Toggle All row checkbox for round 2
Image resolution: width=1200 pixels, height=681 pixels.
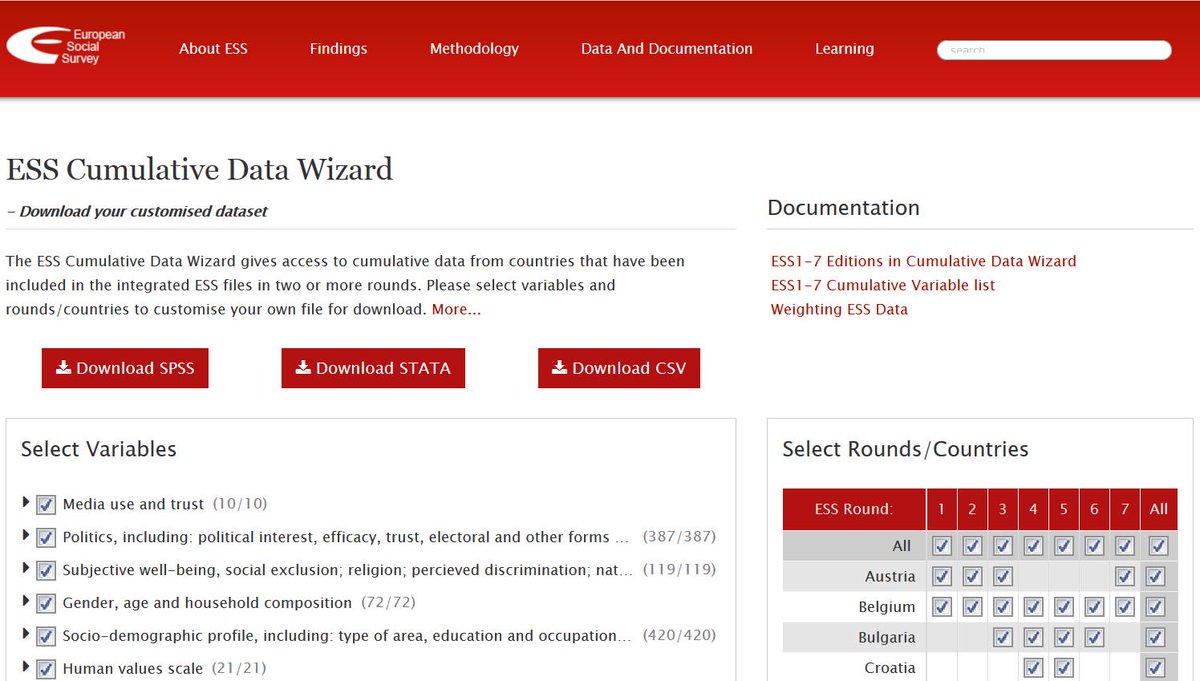[972, 546]
